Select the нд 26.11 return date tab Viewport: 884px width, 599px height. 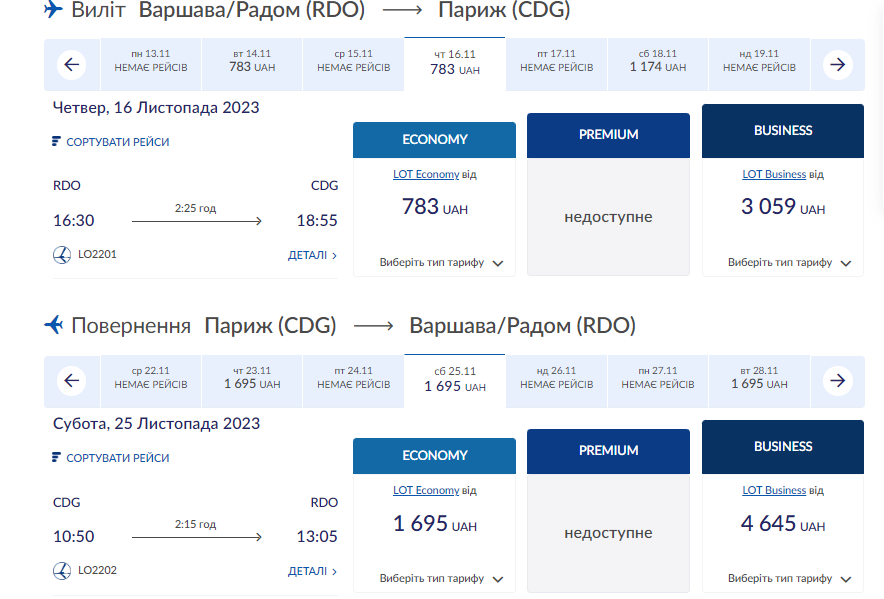[555, 381]
